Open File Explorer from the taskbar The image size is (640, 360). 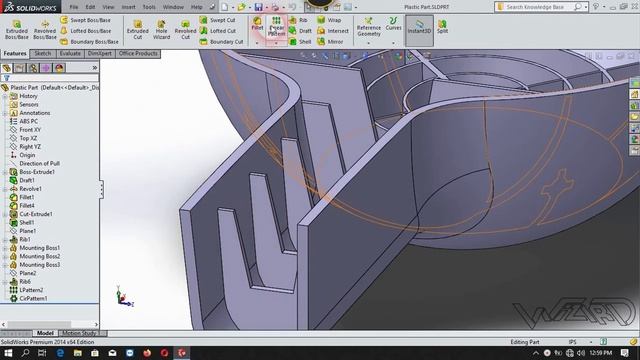78,353
